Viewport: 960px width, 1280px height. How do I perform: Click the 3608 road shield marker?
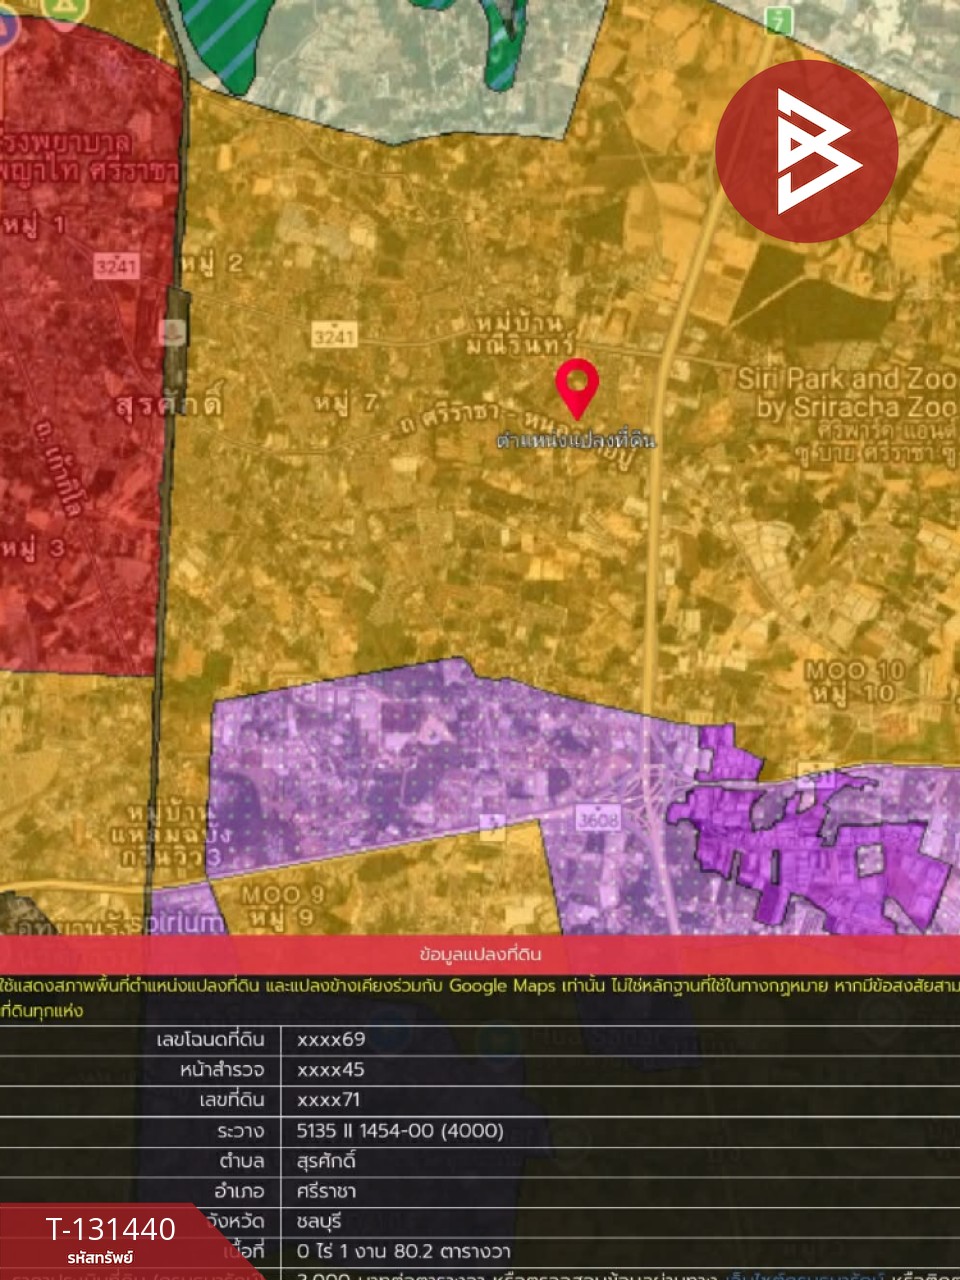click(599, 818)
